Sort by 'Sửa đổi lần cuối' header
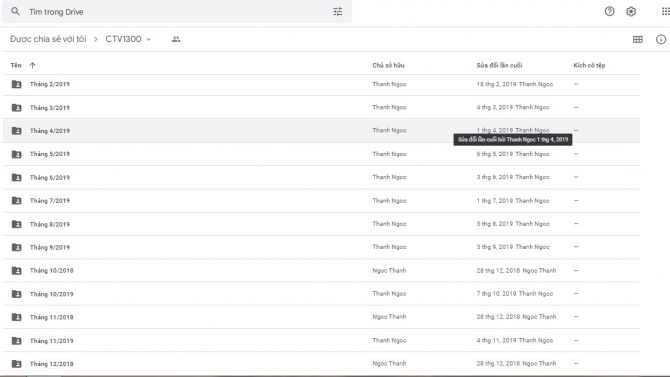670x377 pixels. [x=499, y=65]
